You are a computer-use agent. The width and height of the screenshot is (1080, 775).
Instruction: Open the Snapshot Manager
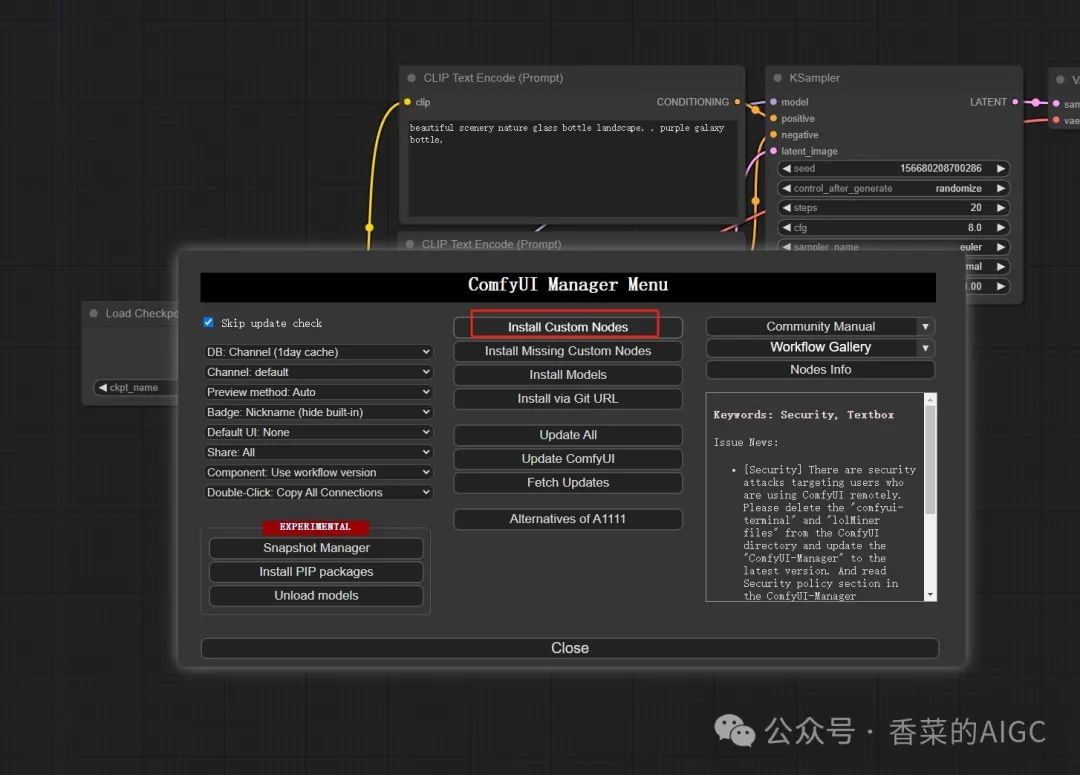tap(316, 548)
